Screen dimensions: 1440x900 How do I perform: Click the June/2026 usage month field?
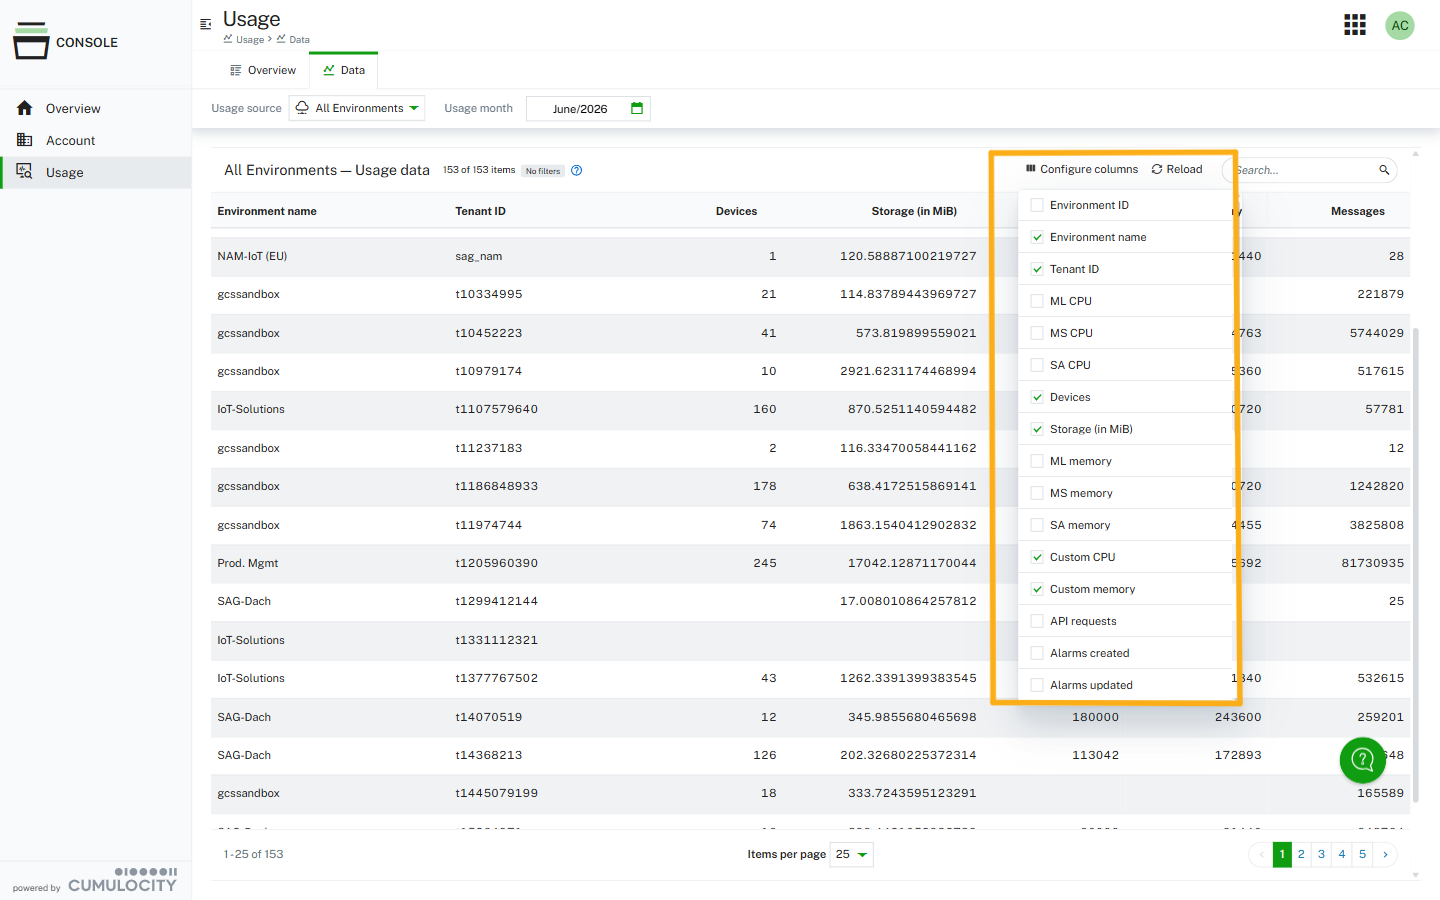(588, 108)
